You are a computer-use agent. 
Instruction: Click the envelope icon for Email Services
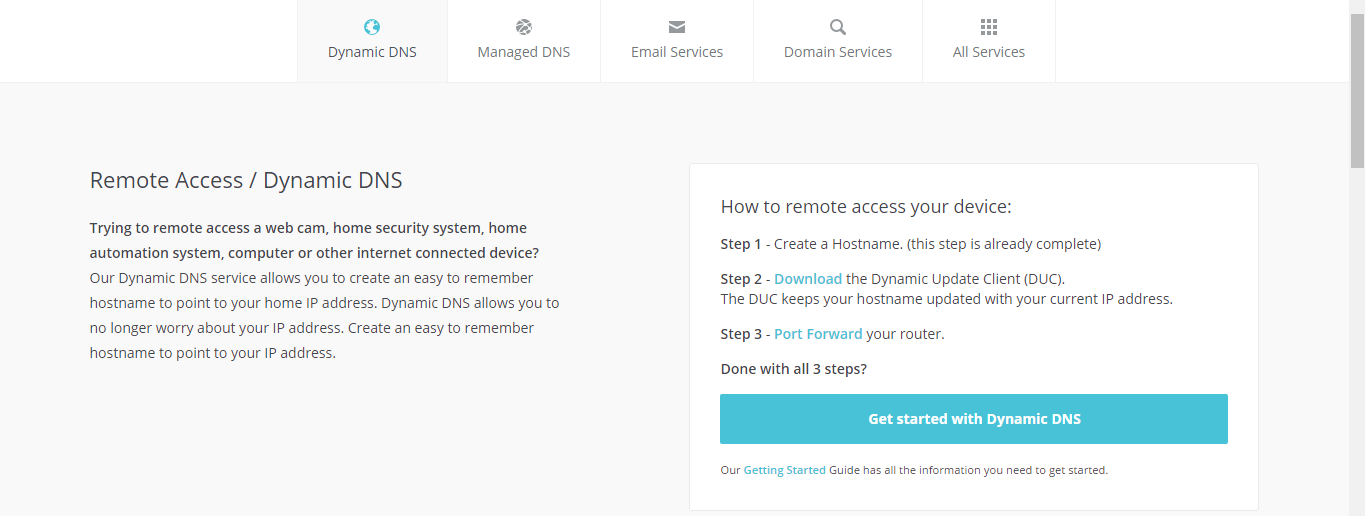(677, 27)
